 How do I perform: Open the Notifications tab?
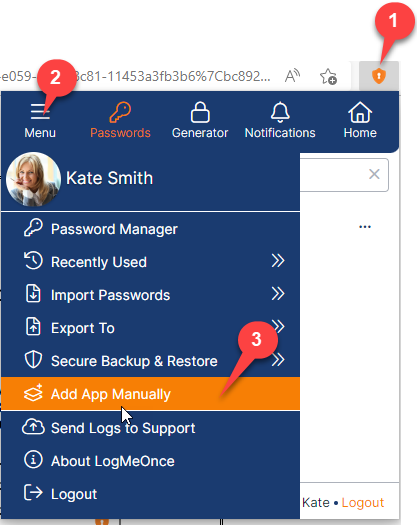point(280,120)
